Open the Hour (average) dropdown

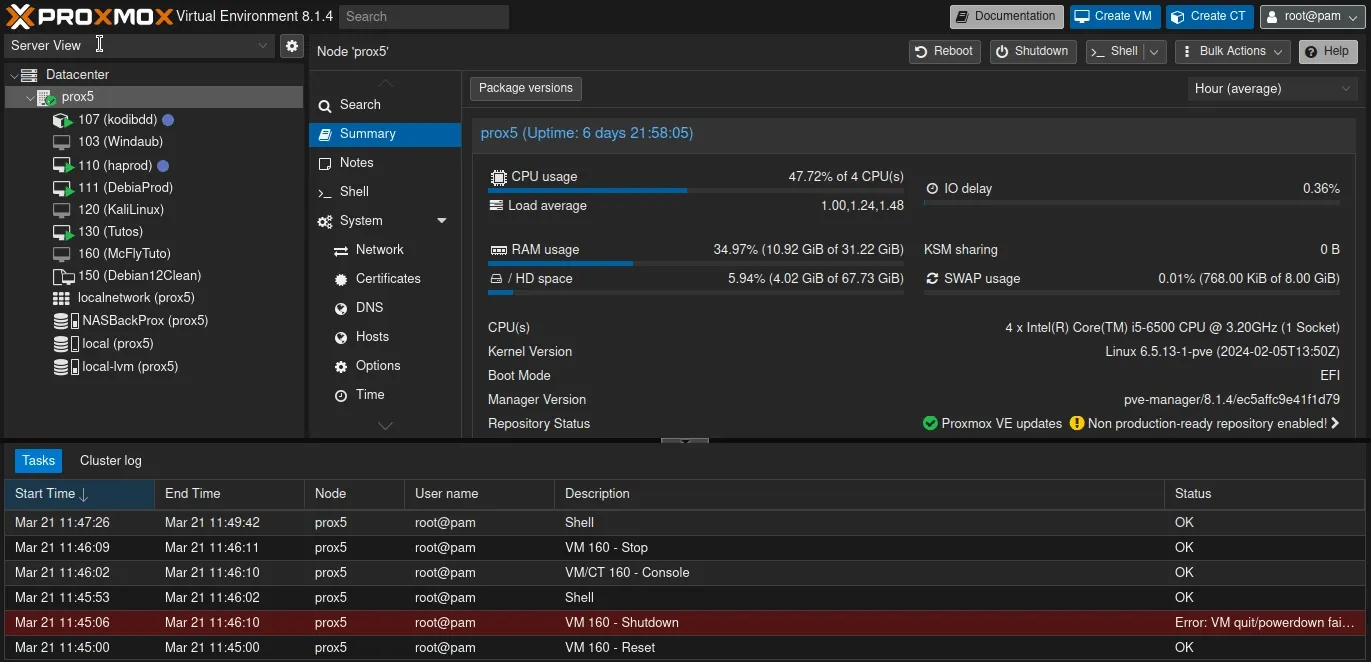[x=1271, y=88]
